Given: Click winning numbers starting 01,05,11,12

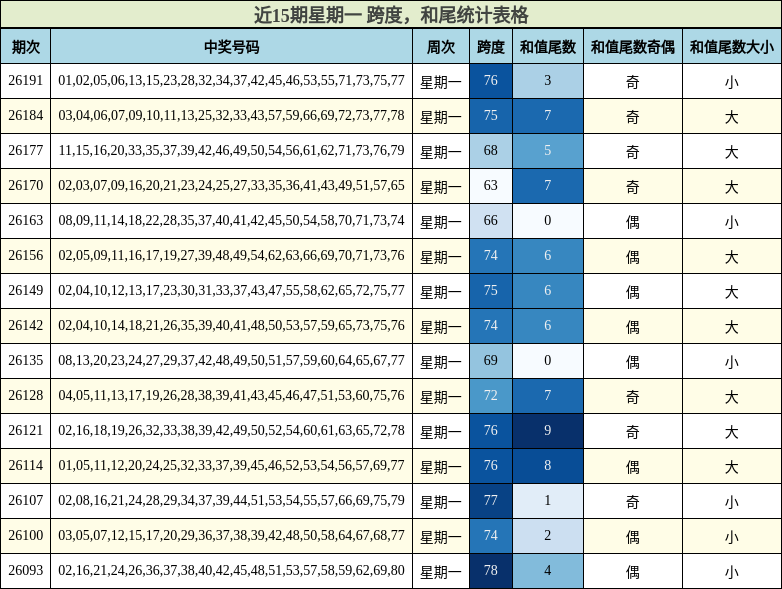Looking at the screenshot, I should pyautogui.click(x=231, y=465).
